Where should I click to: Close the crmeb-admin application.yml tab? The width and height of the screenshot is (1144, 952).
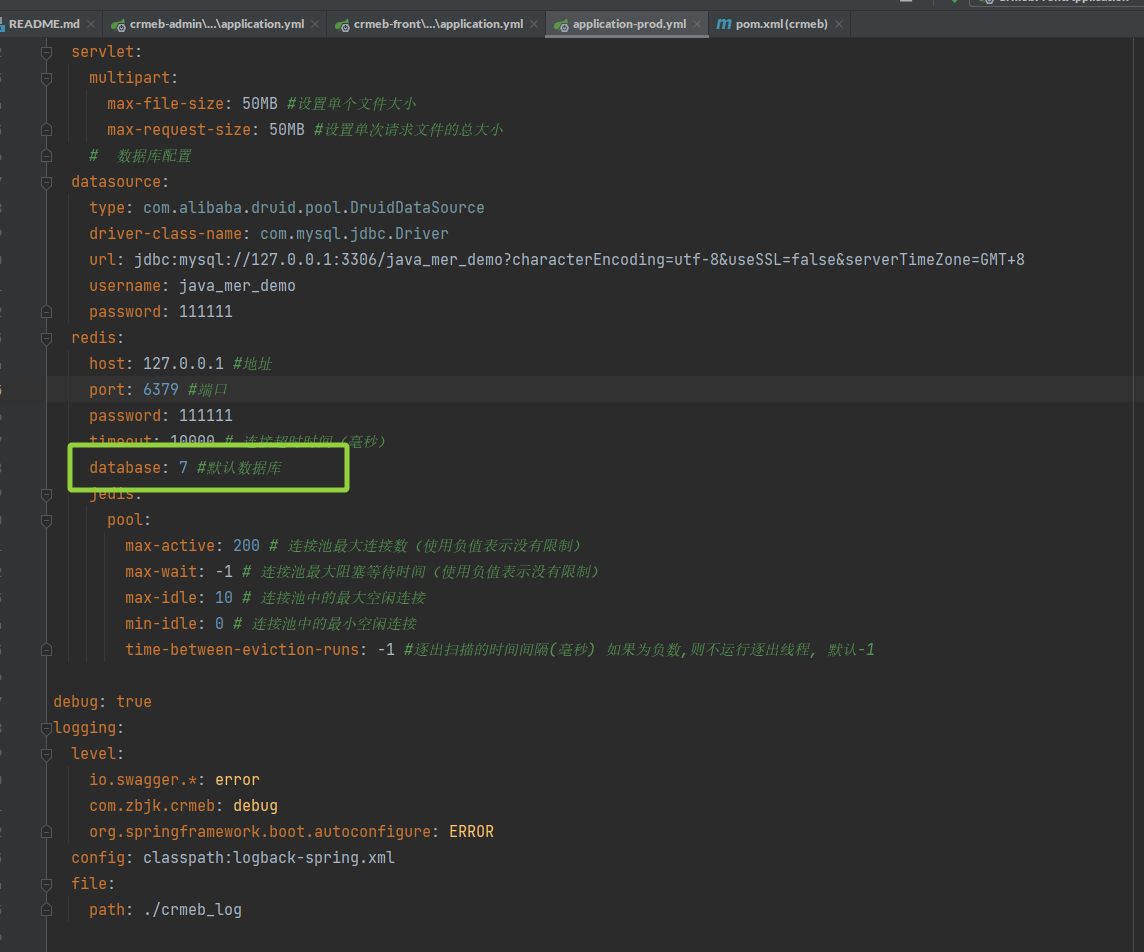[x=314, y=24]
